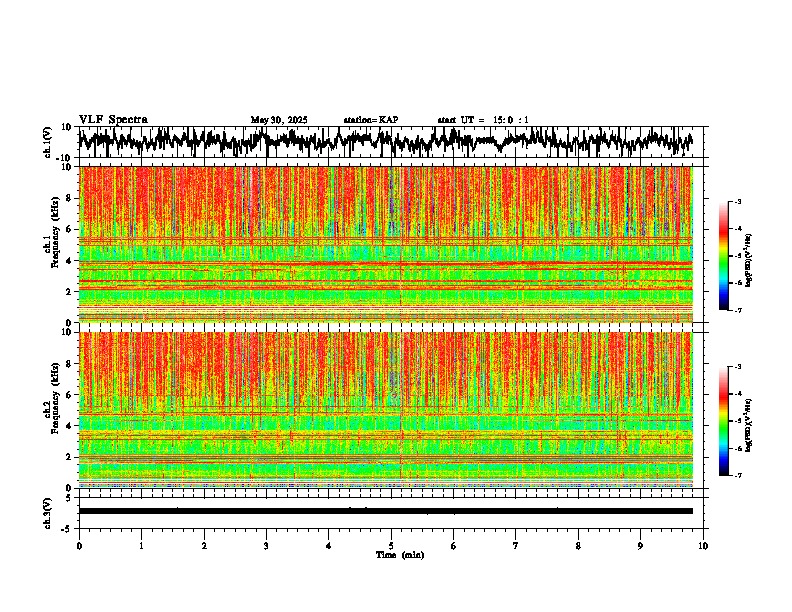
Task: Click the time axis tick label "10"
Action: (703, 546)
